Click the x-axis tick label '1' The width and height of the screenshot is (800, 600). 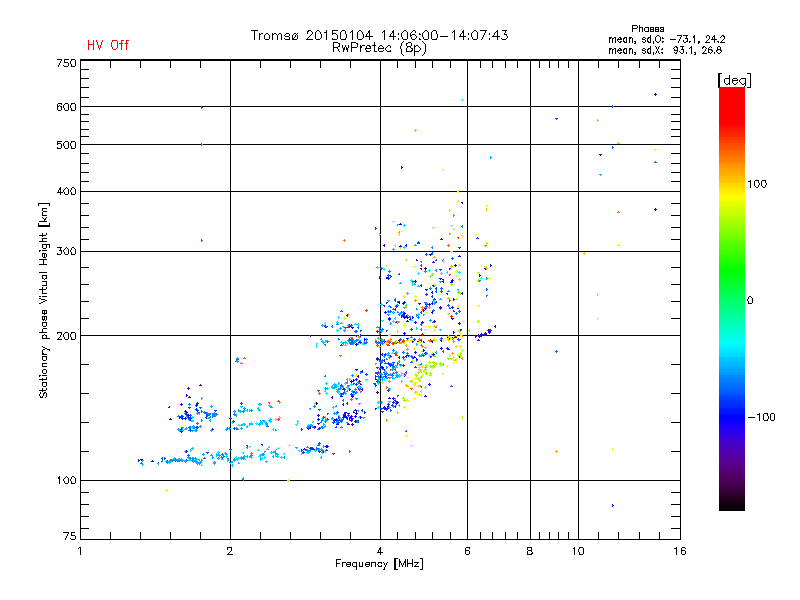pyautogui.click(x=80, y=551)
